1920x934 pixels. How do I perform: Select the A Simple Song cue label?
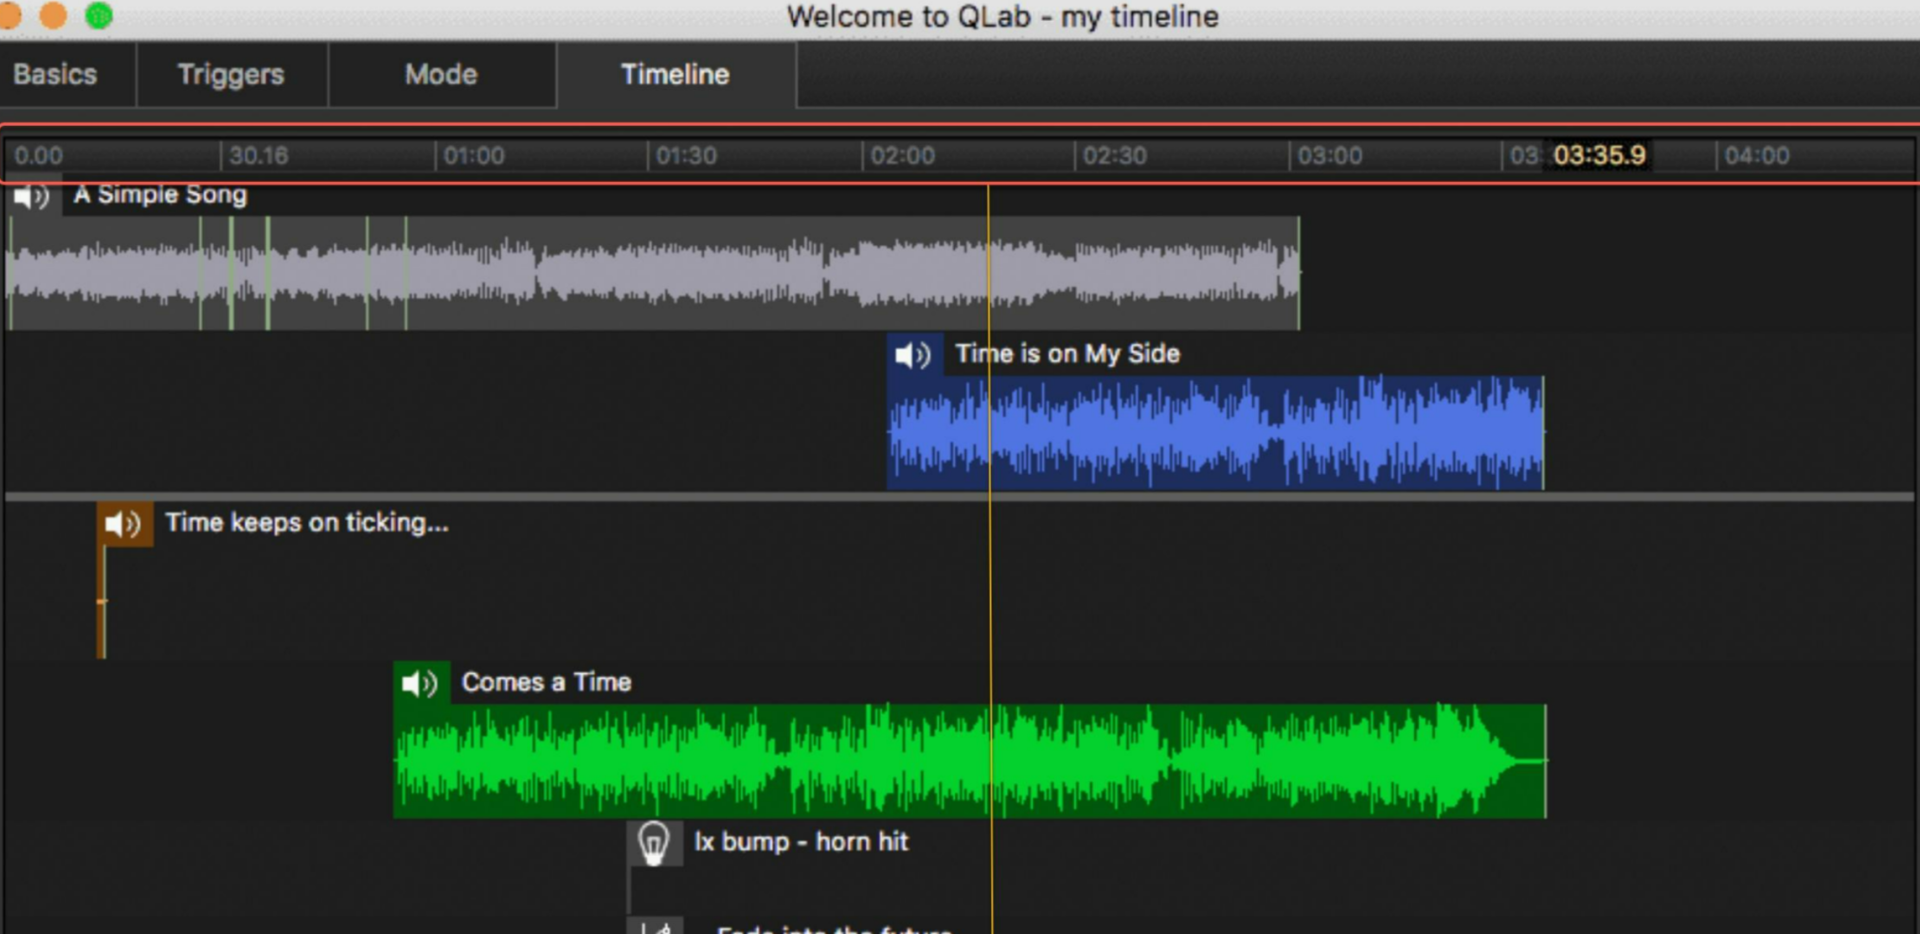160,195
